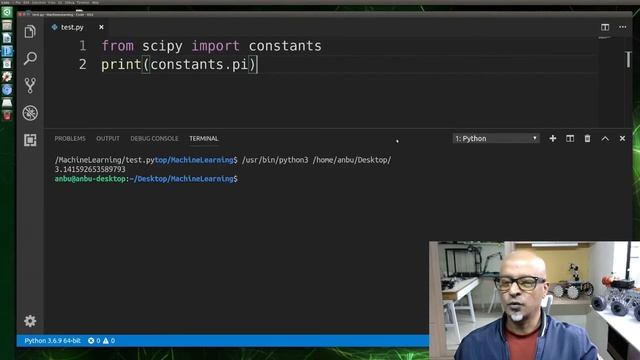
Task: Open the top green dock icon
Action: click(x=7, y=12)
